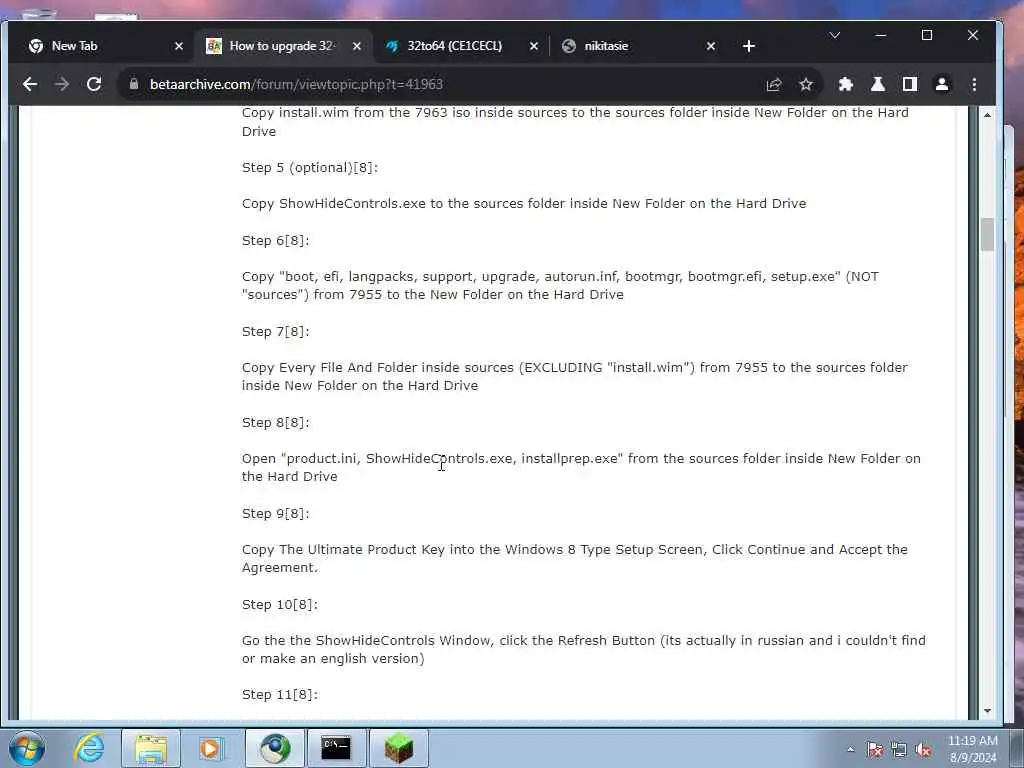Reload the betaarchive page
This screenshot has height=768, width=1024.
(94, 84)
